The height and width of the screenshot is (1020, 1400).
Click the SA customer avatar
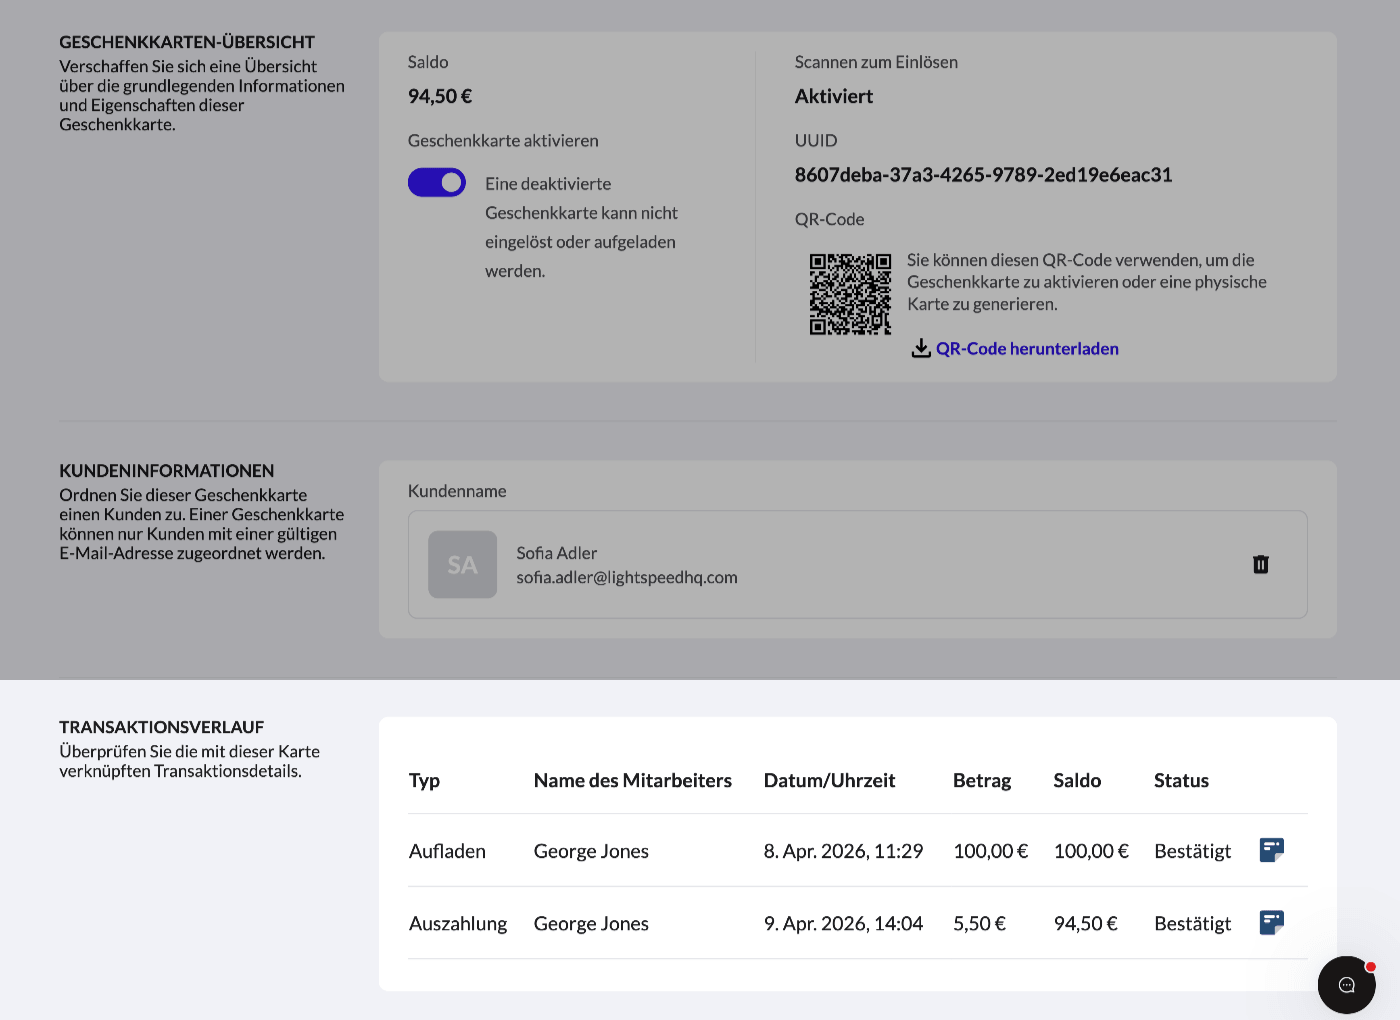click(462, 565)
